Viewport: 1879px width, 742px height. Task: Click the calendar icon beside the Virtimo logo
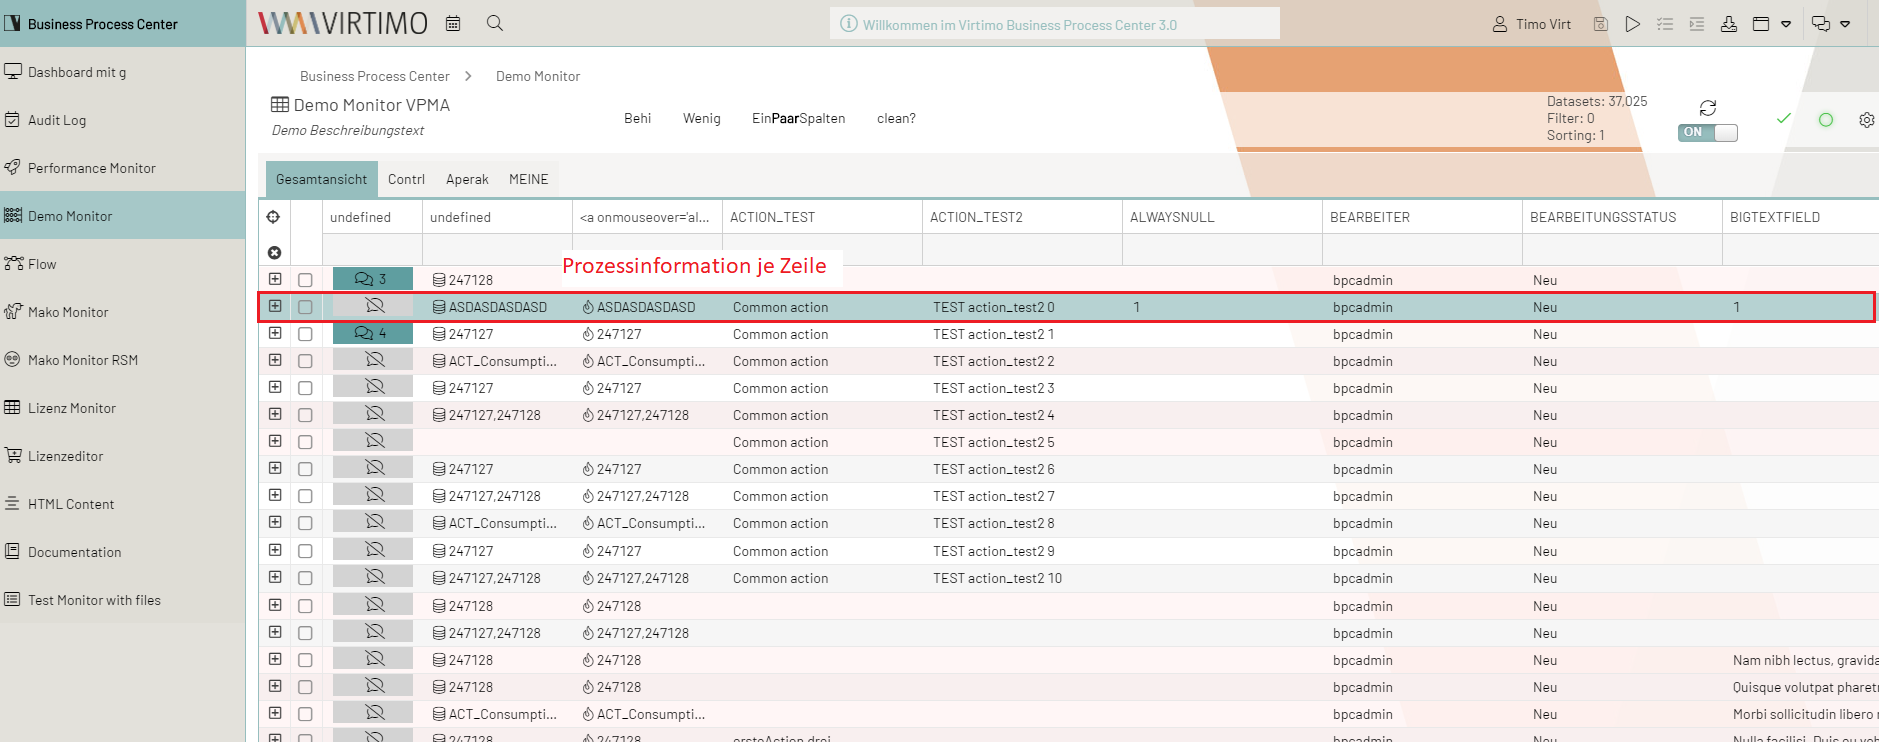pyautogui.click(x=453, y=23)
